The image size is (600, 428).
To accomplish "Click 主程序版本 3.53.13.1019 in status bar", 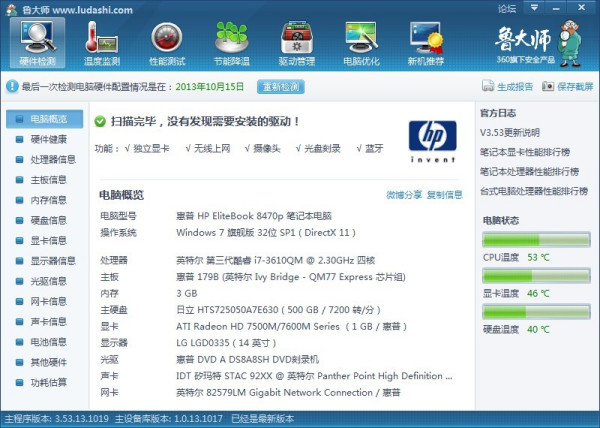I will point(57,419).
